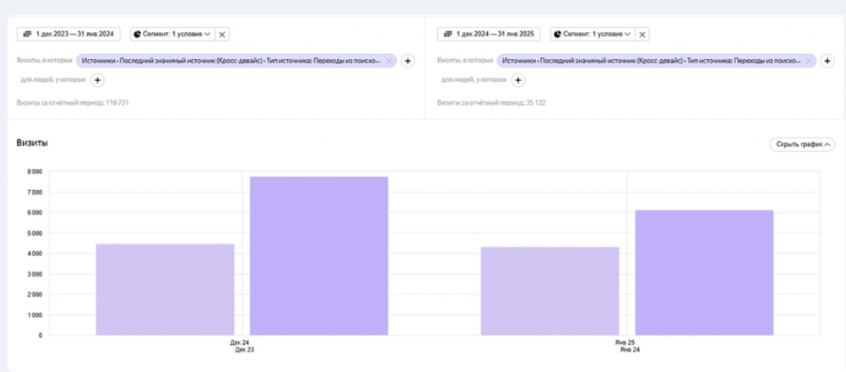Collapse chart with Скрыть график button

(x=802, y=144)
